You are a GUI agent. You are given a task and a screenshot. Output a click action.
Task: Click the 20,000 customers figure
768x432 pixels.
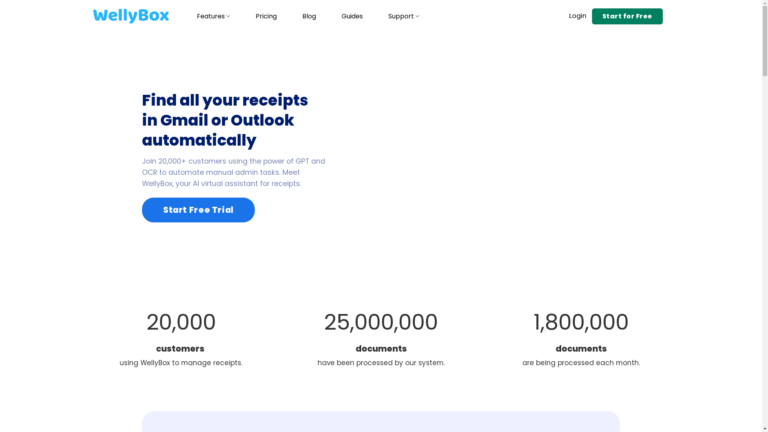click(x=181, y=322)
